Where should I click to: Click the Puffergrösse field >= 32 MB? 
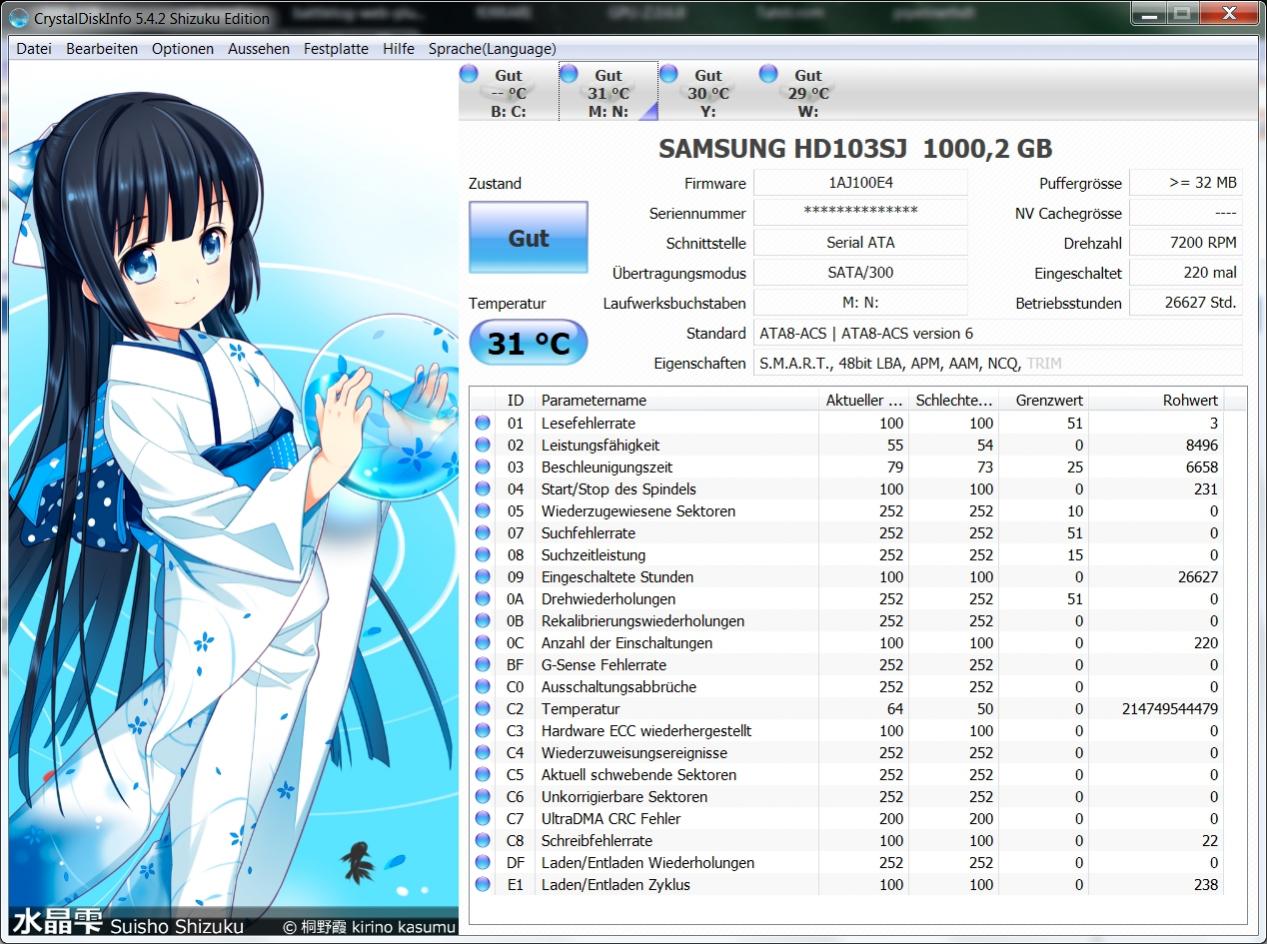click(1186, 183)
